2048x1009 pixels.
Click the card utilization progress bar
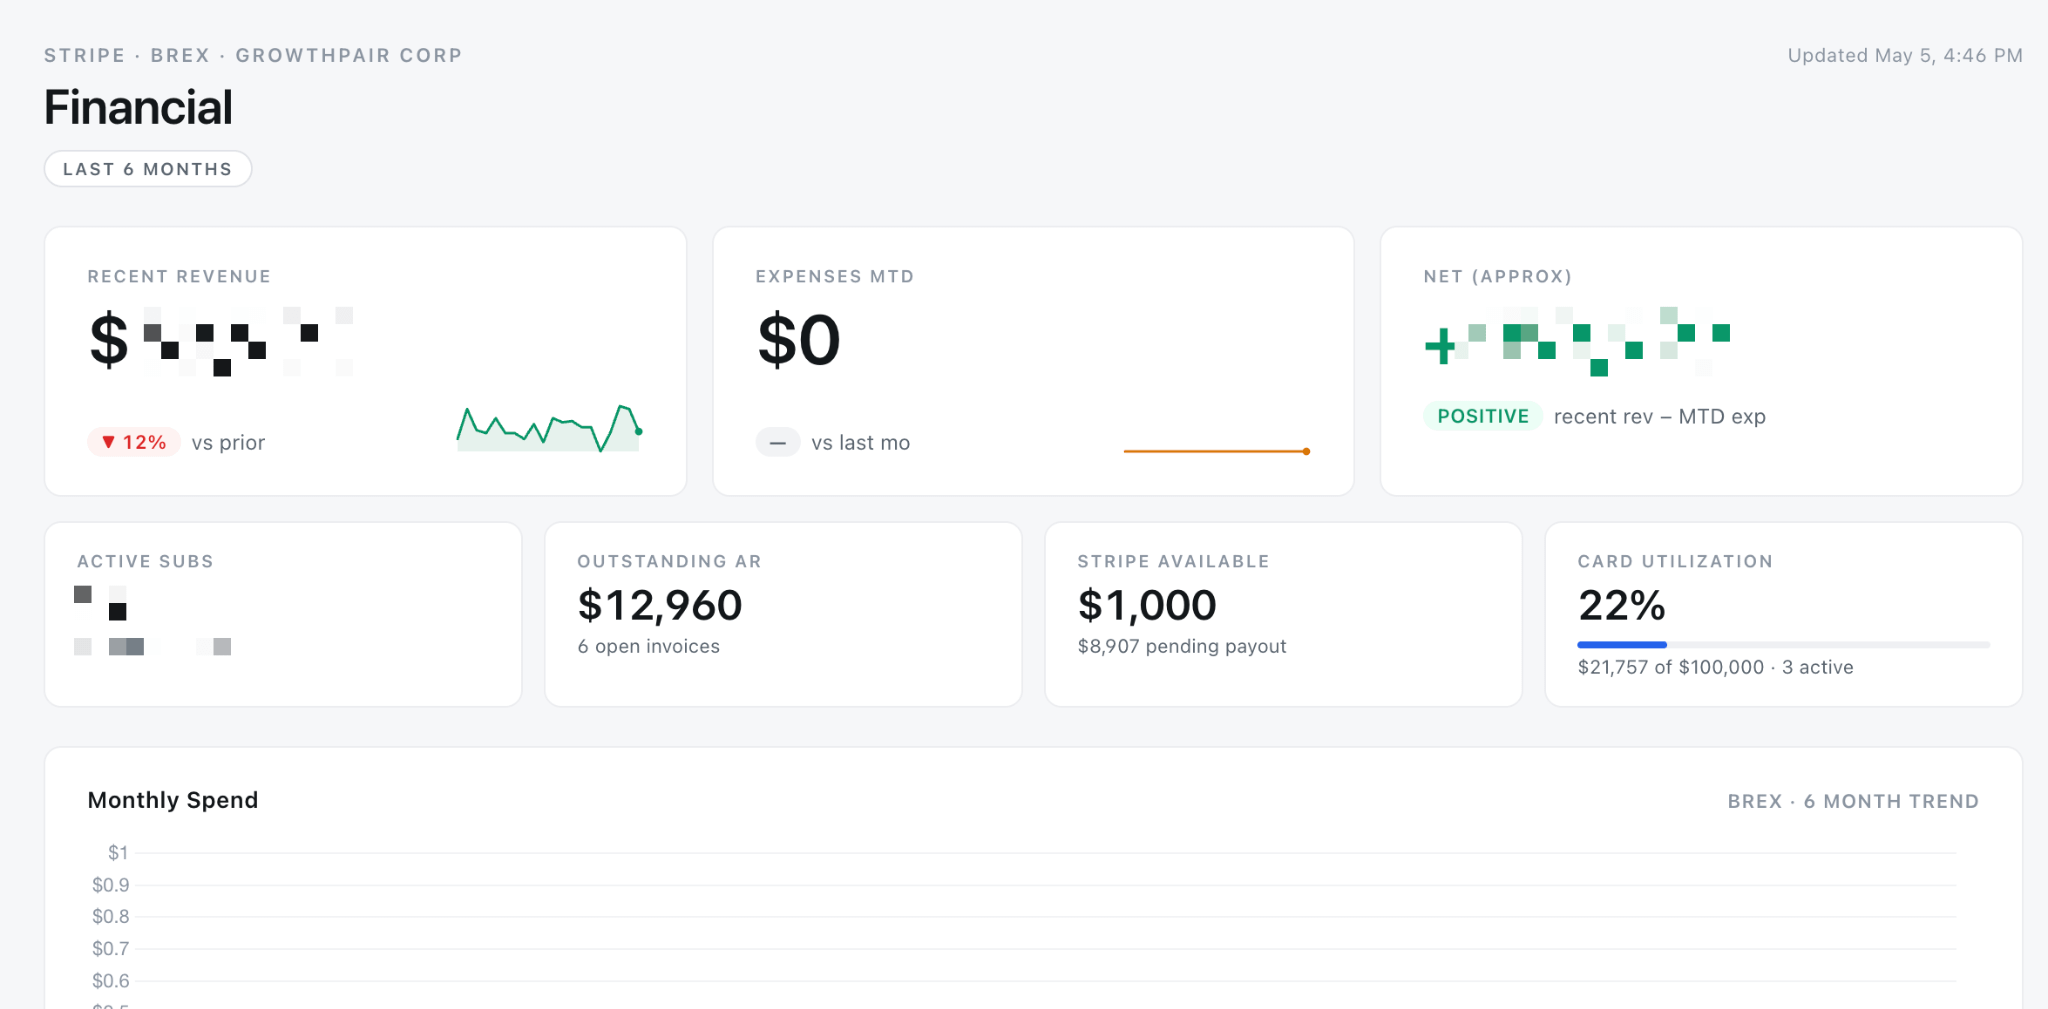1783,645
